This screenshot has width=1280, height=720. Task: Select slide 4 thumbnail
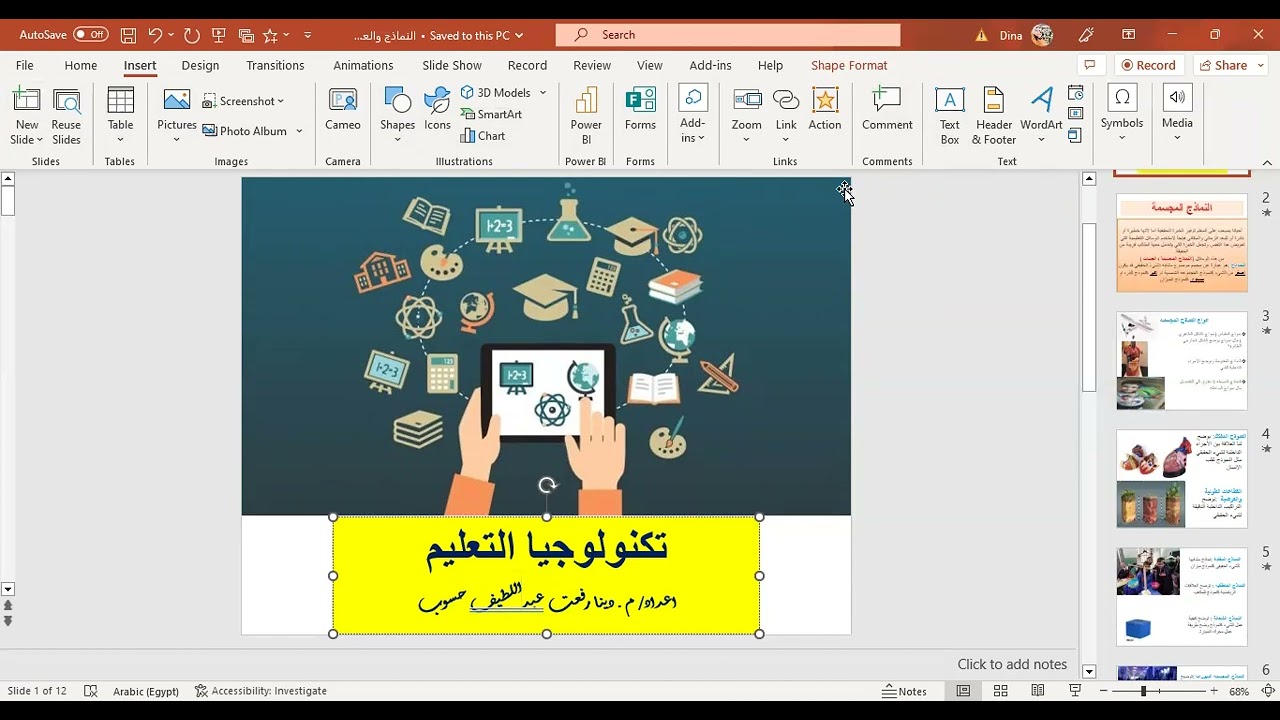tap(1182, 478)
